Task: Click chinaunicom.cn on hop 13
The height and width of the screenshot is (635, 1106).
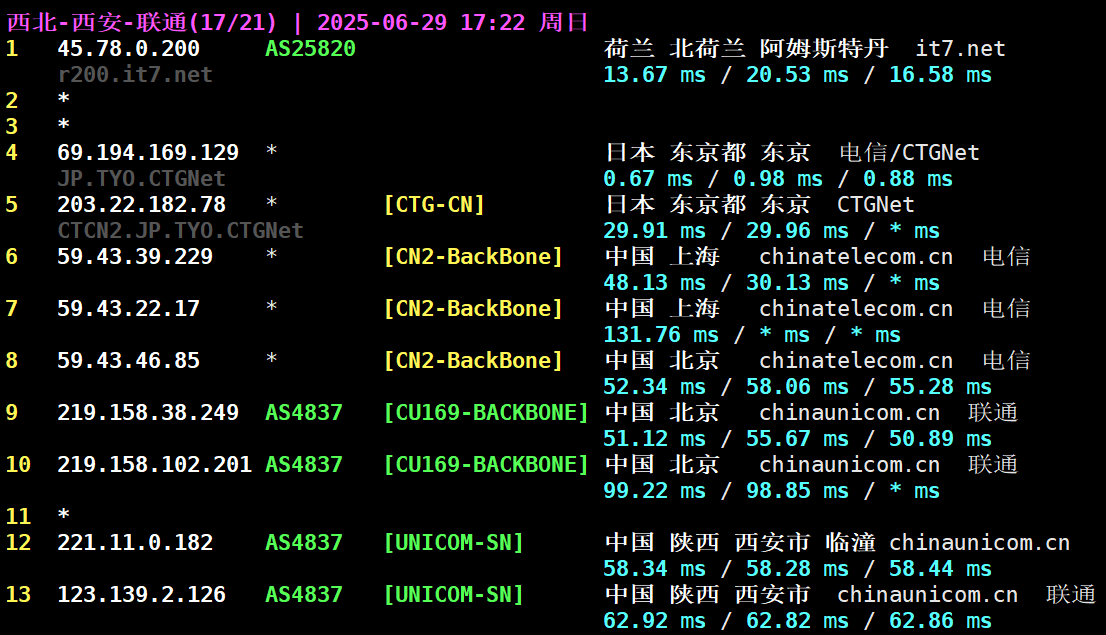Action: pyautogui.click(x=928, y=594)
